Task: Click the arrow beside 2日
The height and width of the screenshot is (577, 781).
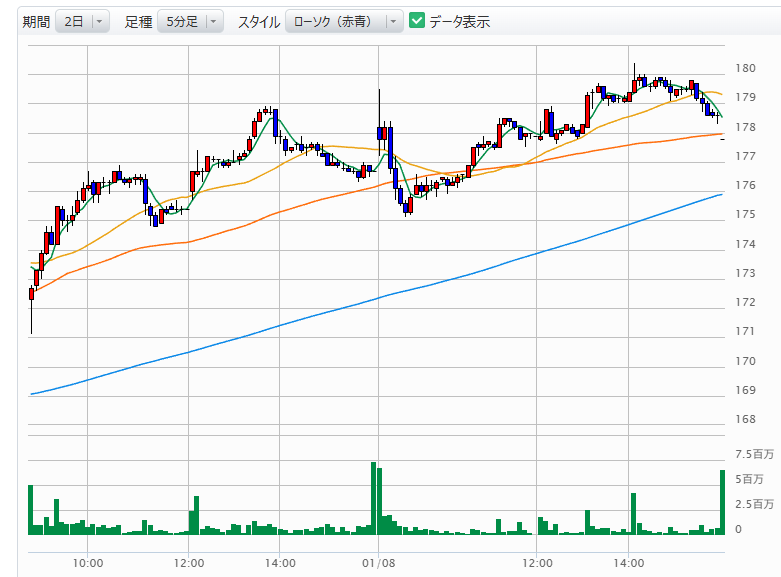Action: click(99, 22)
